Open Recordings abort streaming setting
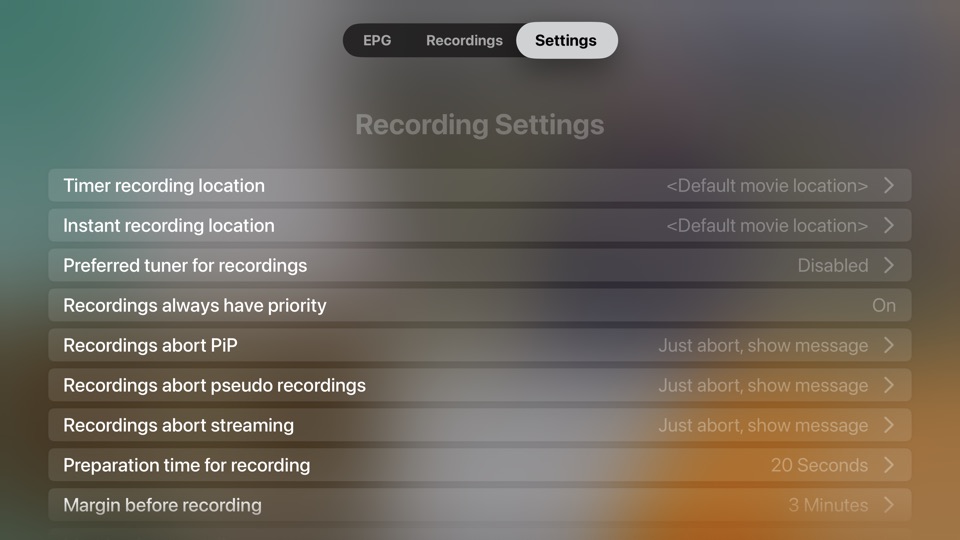 tap(479, 425)
